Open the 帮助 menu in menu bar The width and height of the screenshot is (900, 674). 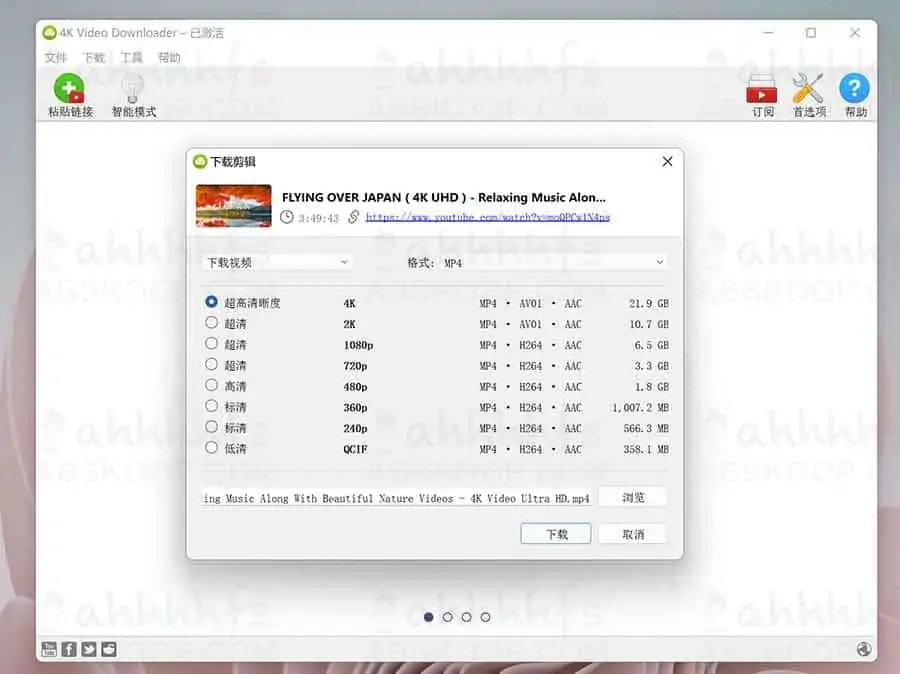(169, 57)
